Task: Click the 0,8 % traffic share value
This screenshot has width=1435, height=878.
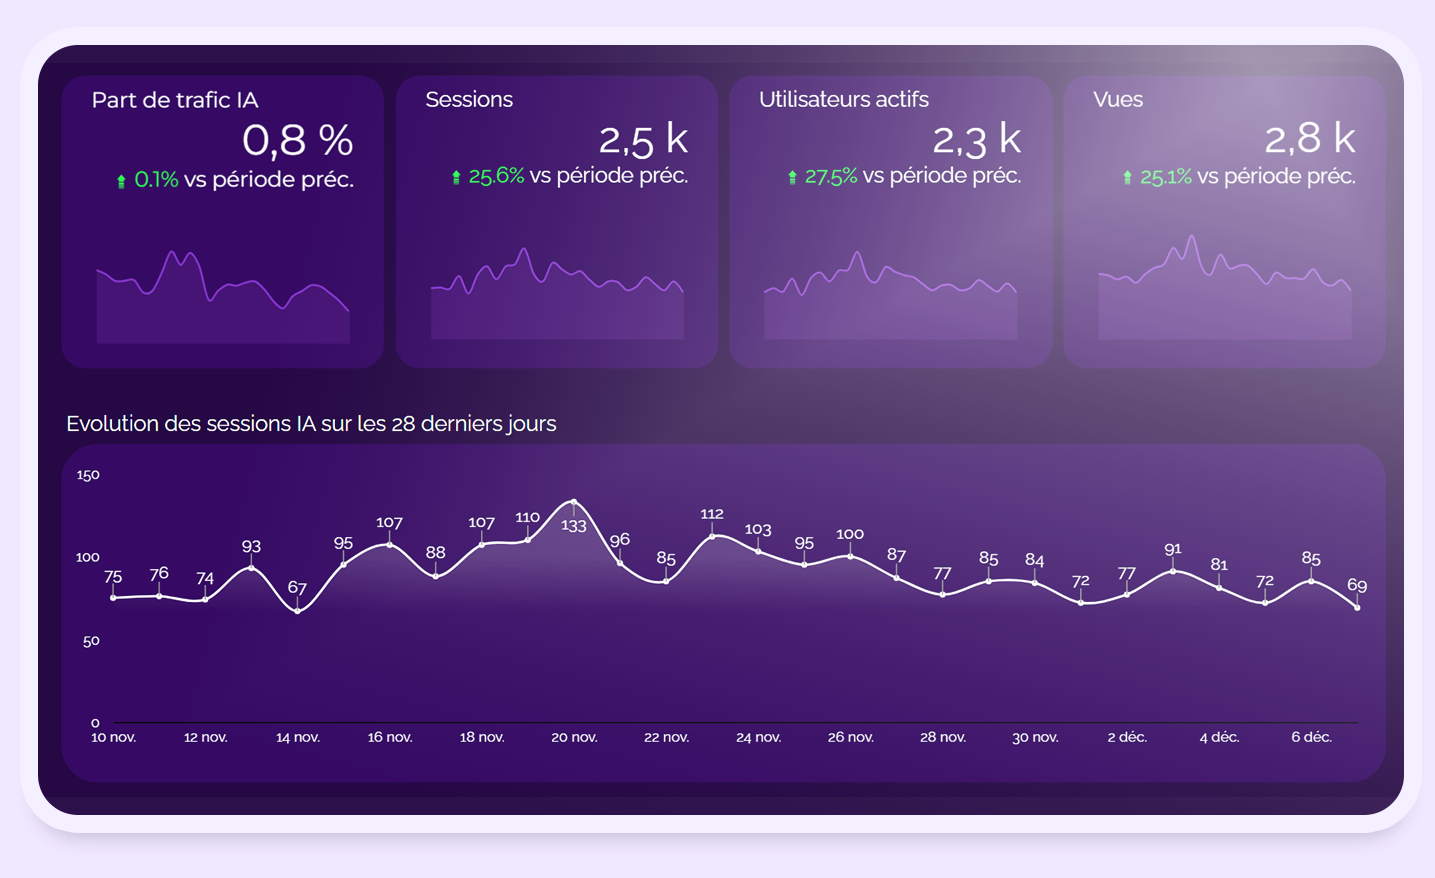Action: (297, 141)
